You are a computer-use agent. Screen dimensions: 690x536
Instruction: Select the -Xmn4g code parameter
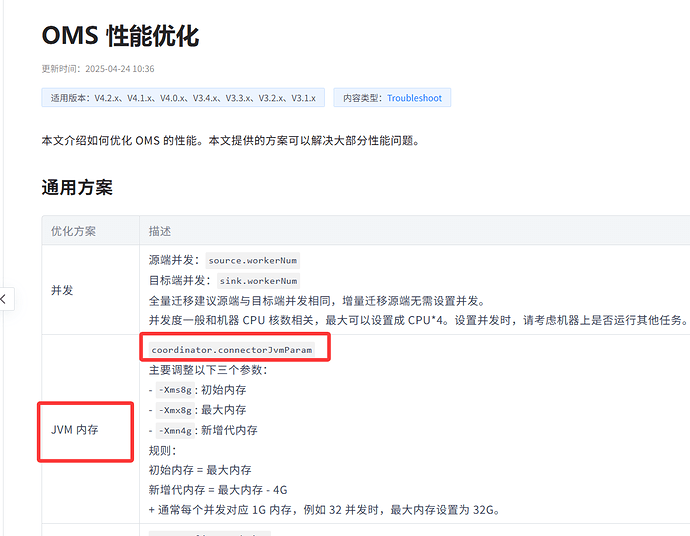(x=175, y=430)
